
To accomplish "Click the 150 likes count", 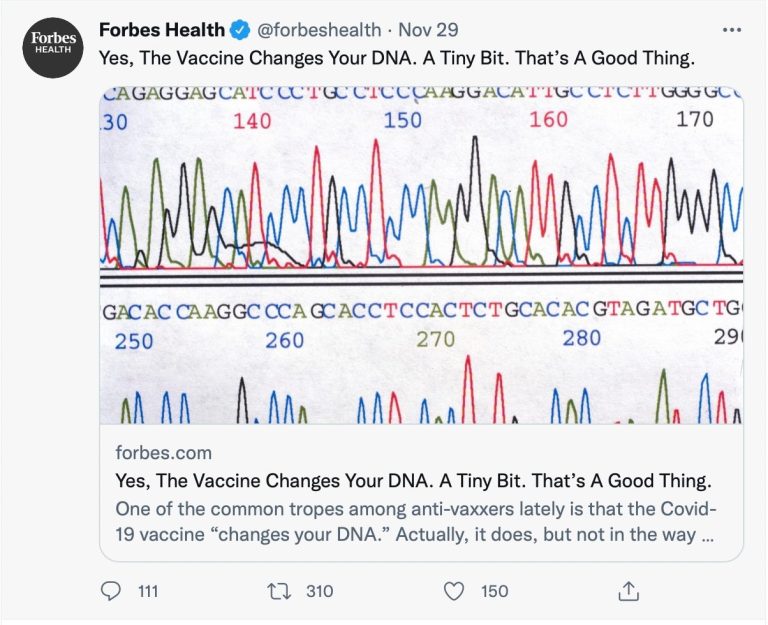I will point(494,591).
